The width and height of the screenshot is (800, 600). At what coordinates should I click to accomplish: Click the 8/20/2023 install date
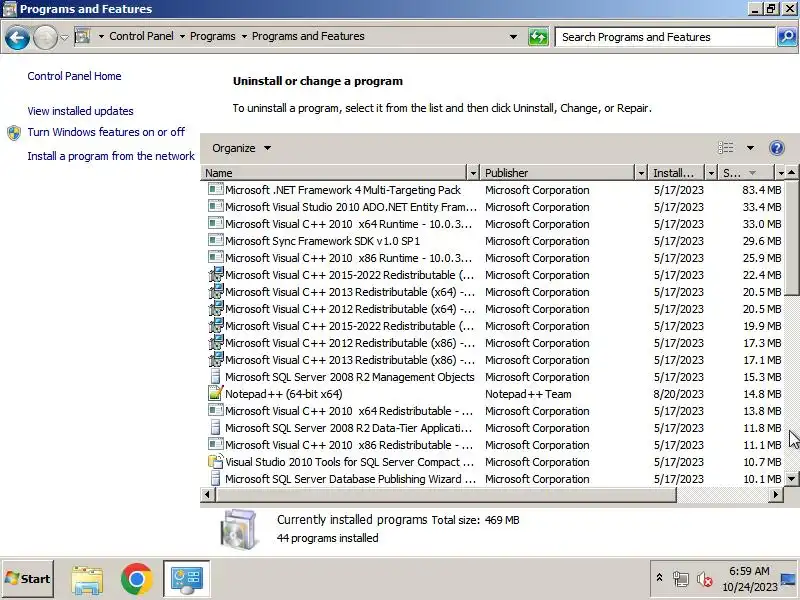[679, 394]
